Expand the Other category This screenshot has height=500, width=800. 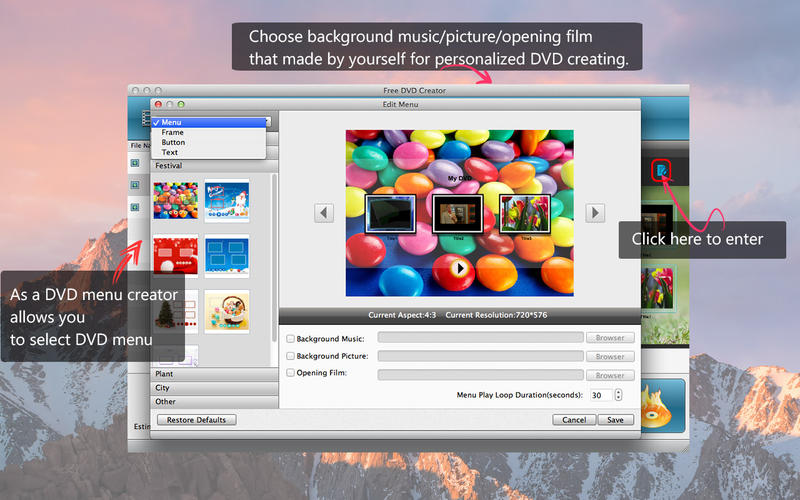214,402
